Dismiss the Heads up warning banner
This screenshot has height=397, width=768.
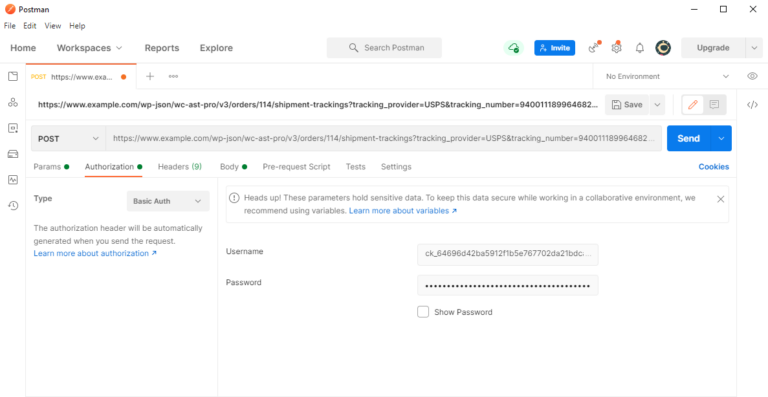[x=720, y=199]
